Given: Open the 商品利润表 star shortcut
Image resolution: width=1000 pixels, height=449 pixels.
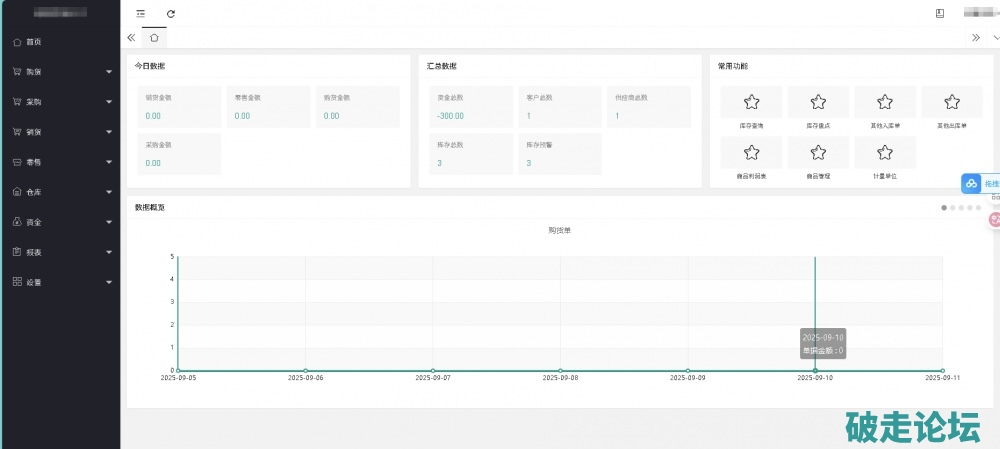Looking at the screenshot, I should pos(751,152).
